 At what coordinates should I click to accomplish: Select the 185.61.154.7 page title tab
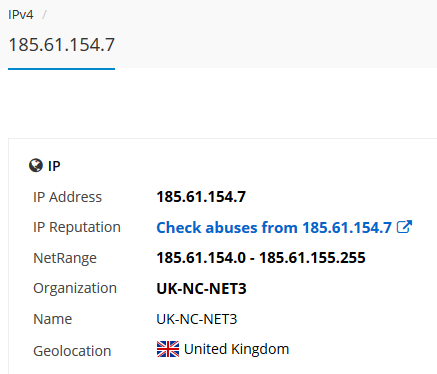(x=62, y=45)
